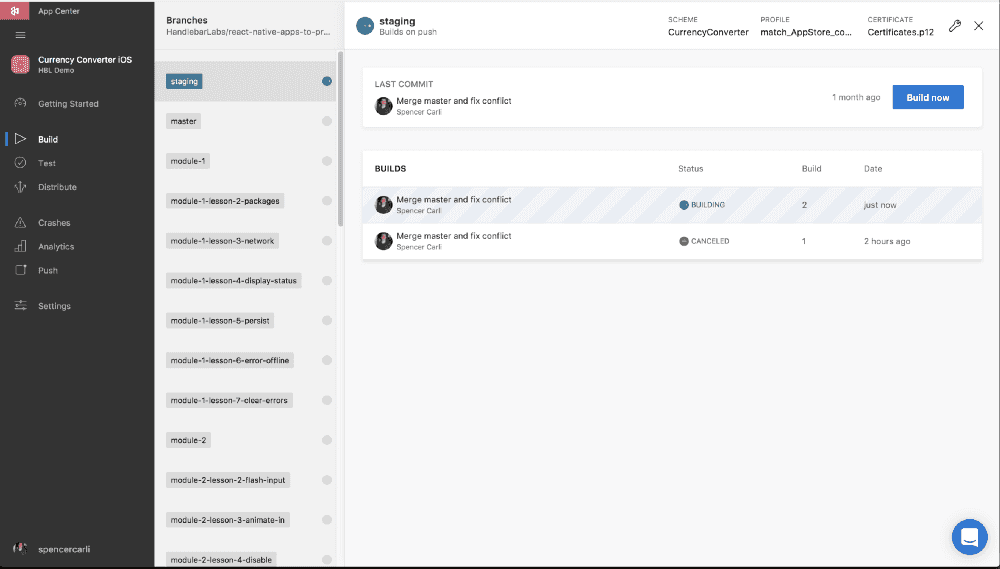Open build 2 with BUILDING status
The height and width of the screenshot is (569, 1000).
point(672,205)
